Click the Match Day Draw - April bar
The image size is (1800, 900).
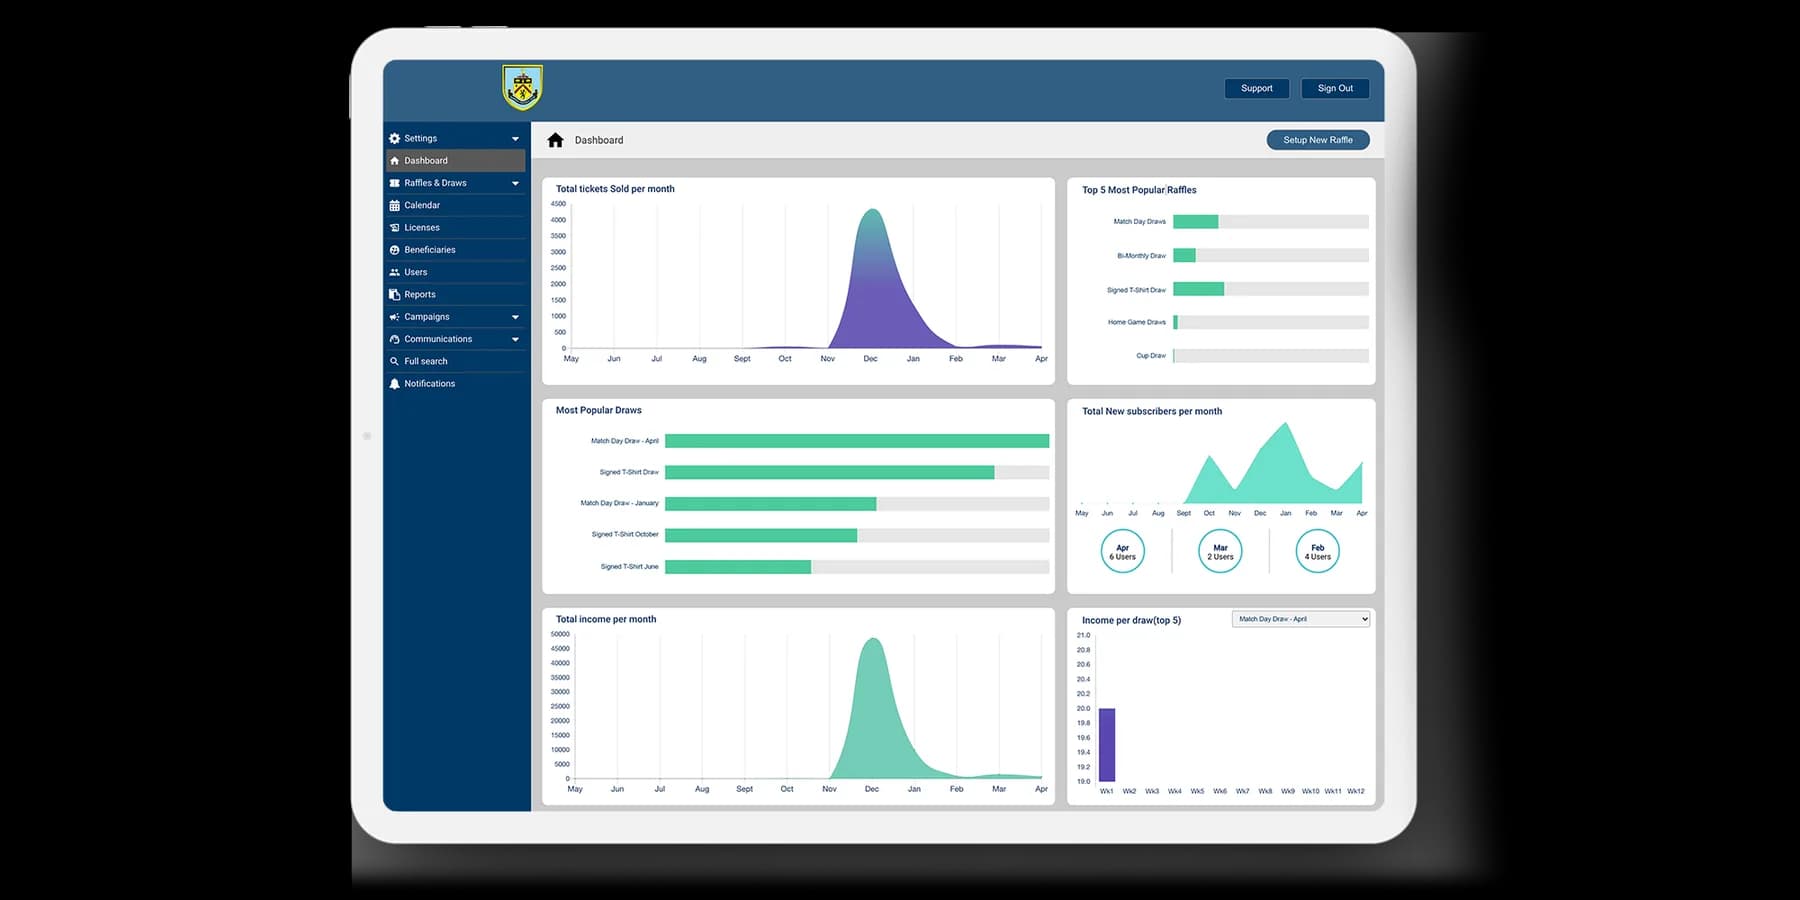pos(857,441)
